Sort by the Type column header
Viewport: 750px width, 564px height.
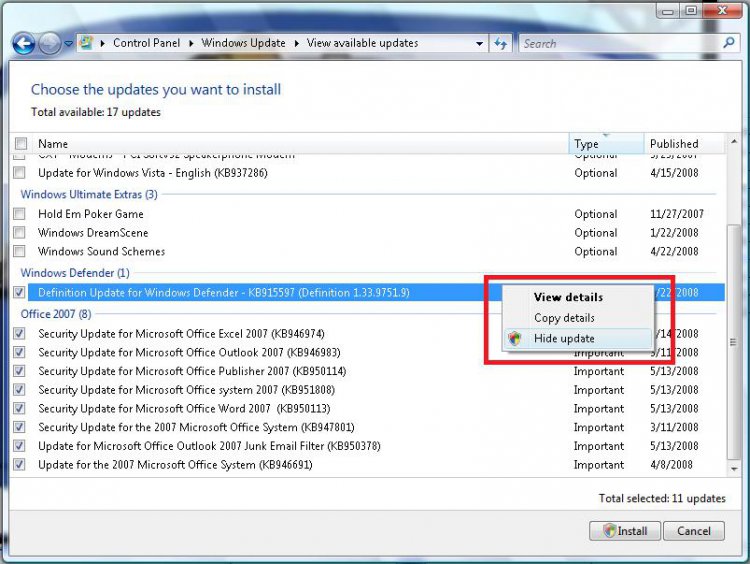coord(606,144)
